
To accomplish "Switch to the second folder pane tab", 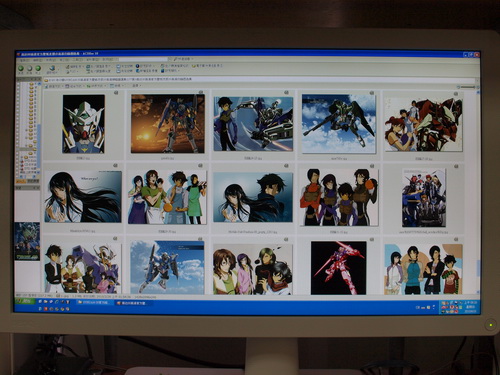I will 33,181.
